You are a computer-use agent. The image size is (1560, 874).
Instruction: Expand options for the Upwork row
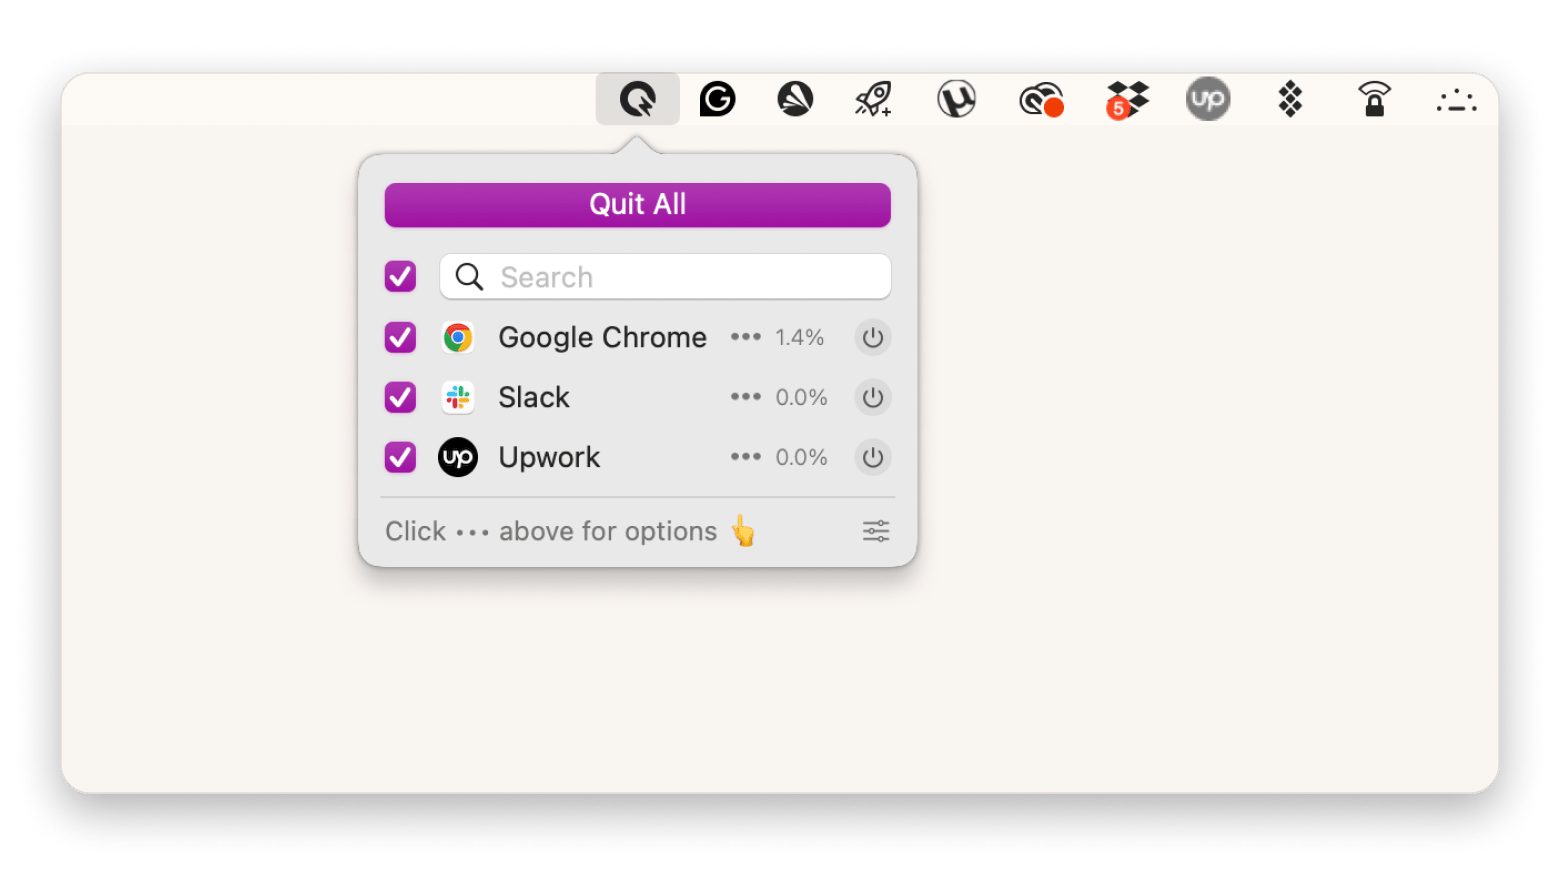(746, 457)
